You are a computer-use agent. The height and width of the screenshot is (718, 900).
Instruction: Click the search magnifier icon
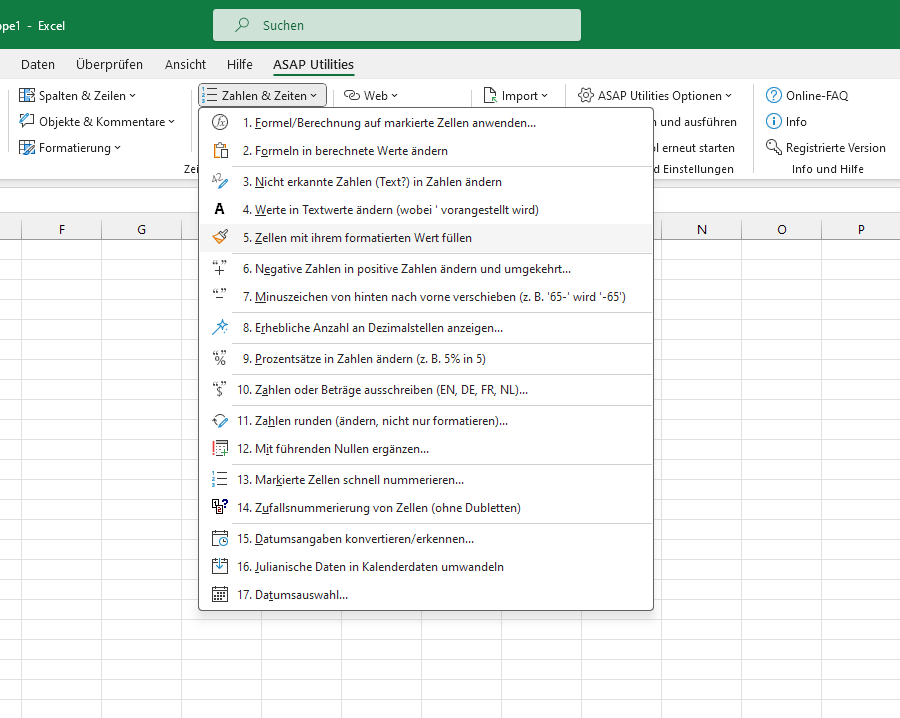pos(242,25)
